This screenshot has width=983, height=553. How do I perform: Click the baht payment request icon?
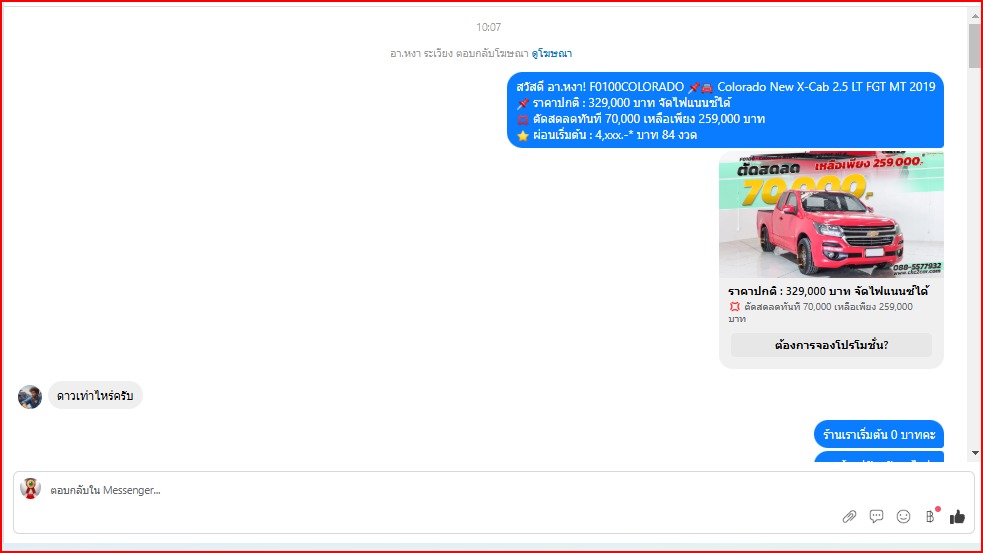pos(930,516)
